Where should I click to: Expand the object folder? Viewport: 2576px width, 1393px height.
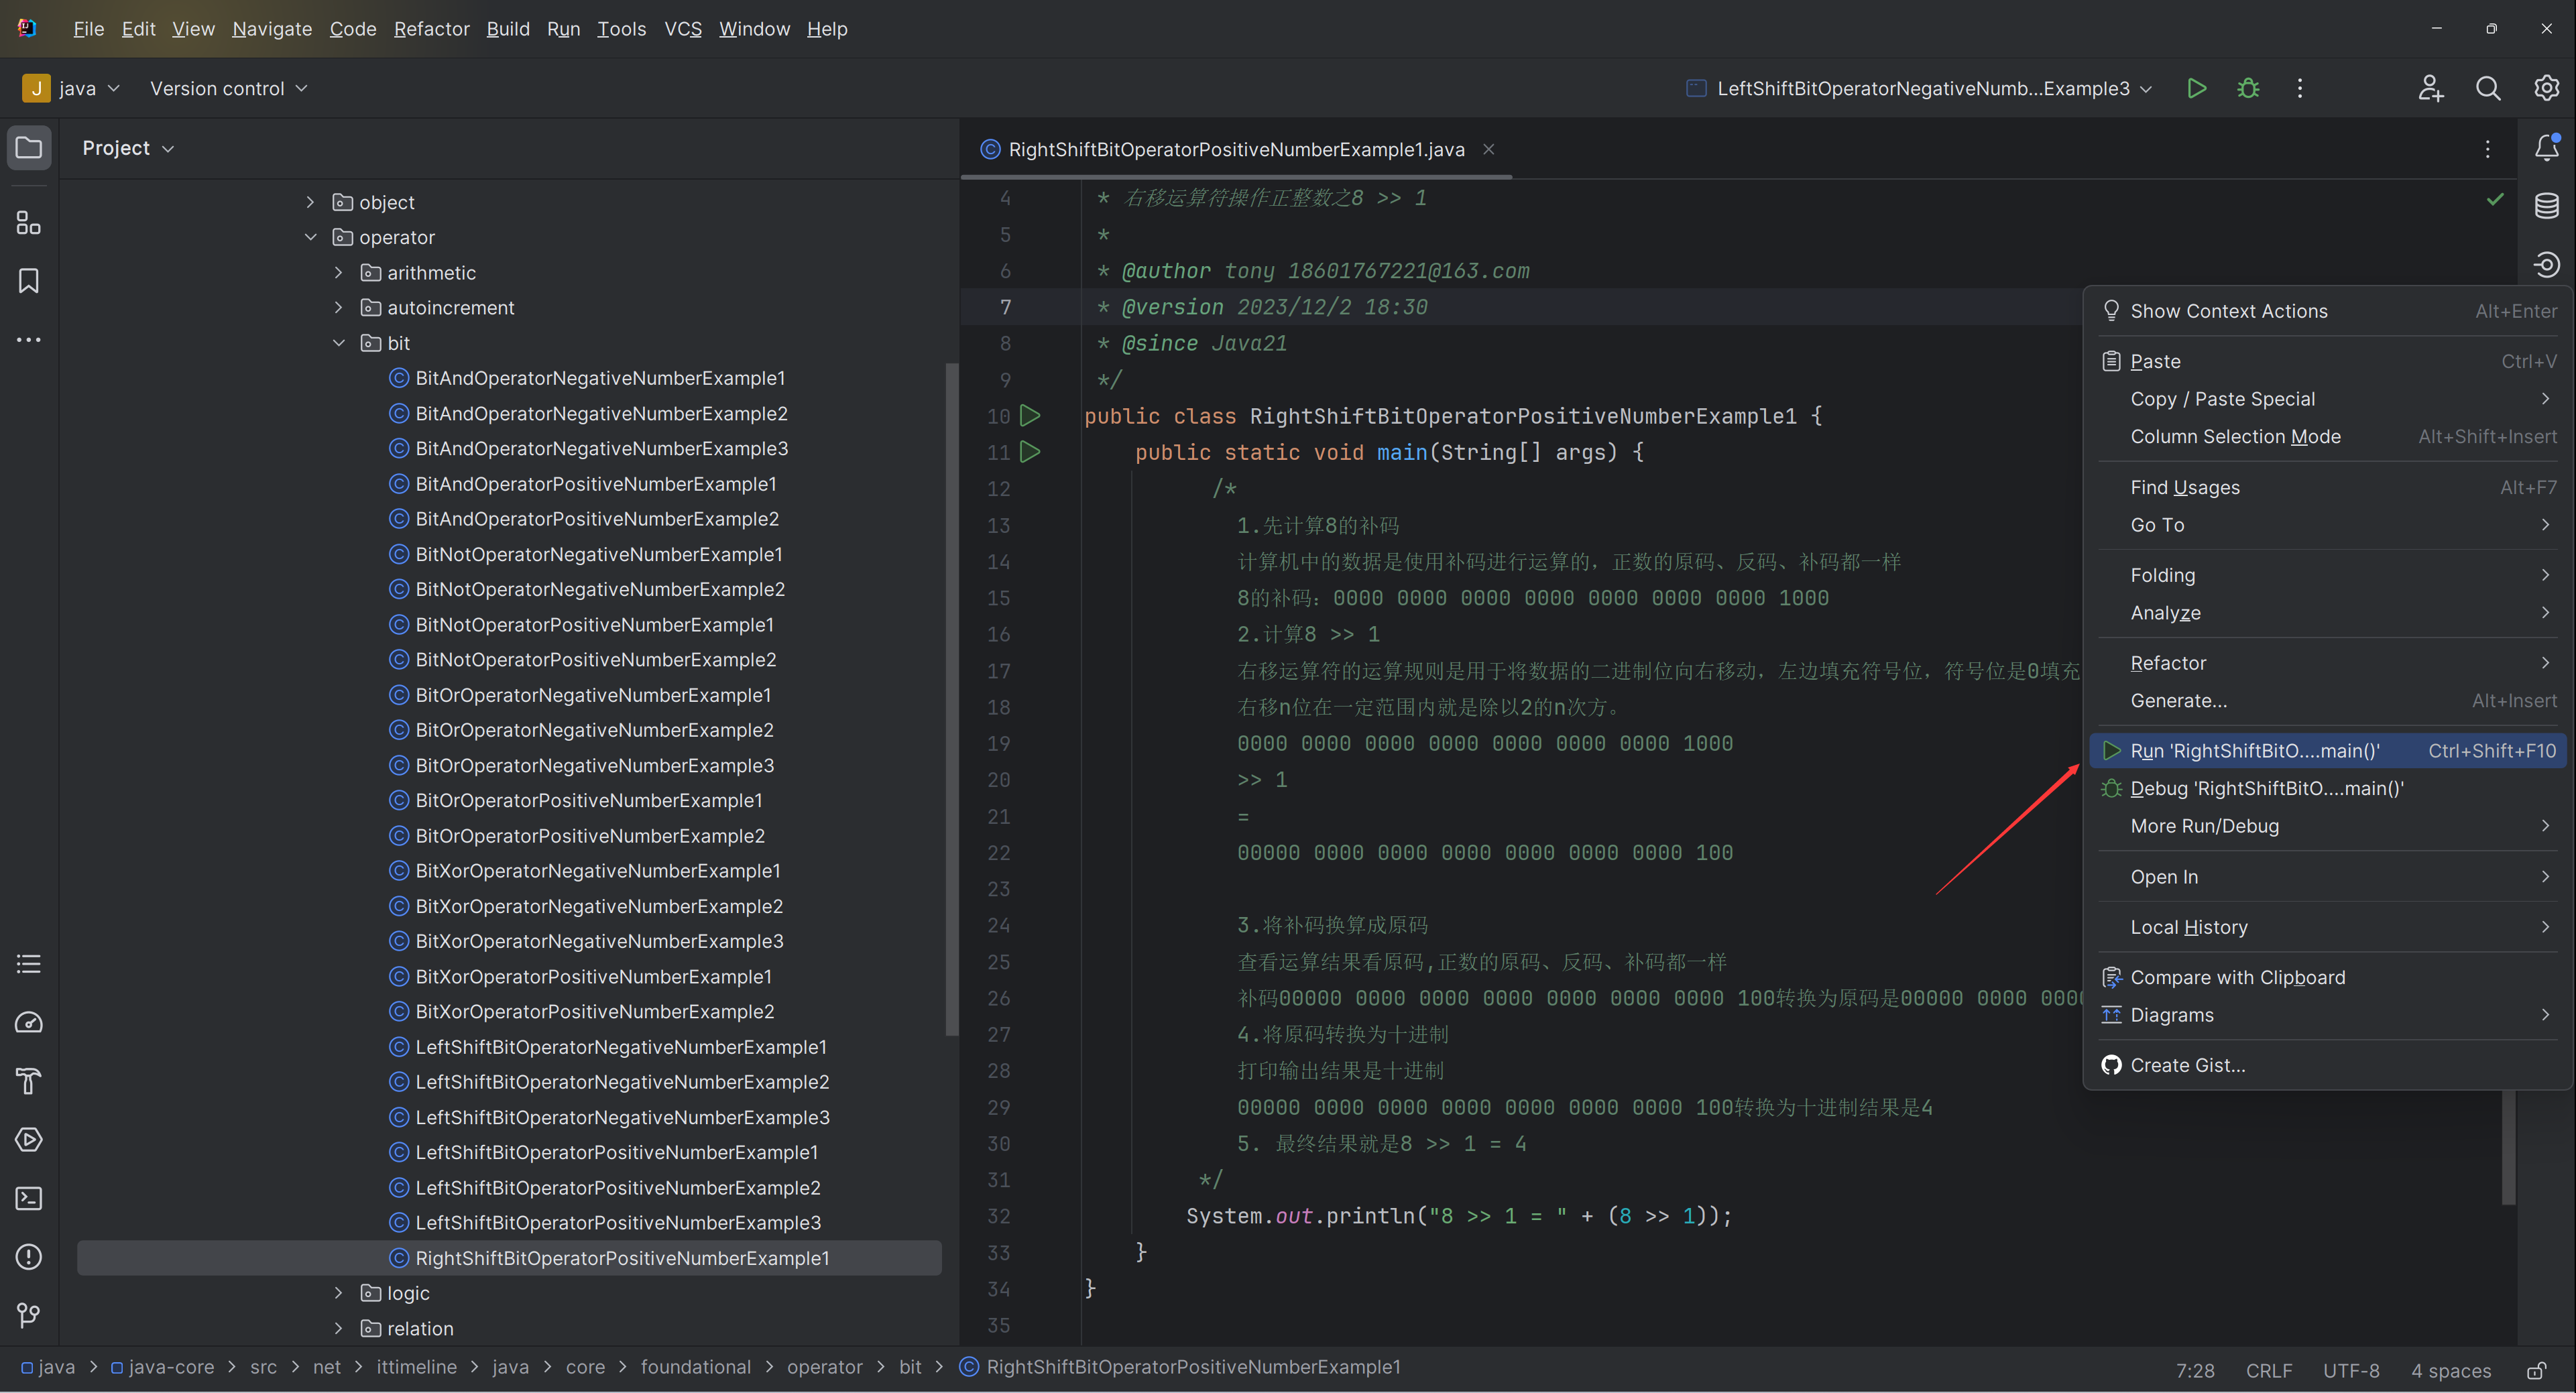point(310,202)
